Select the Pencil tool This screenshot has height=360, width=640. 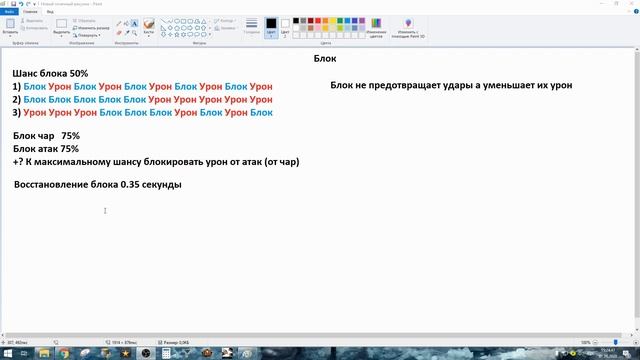pyautogui.click(x=119, y=24)
